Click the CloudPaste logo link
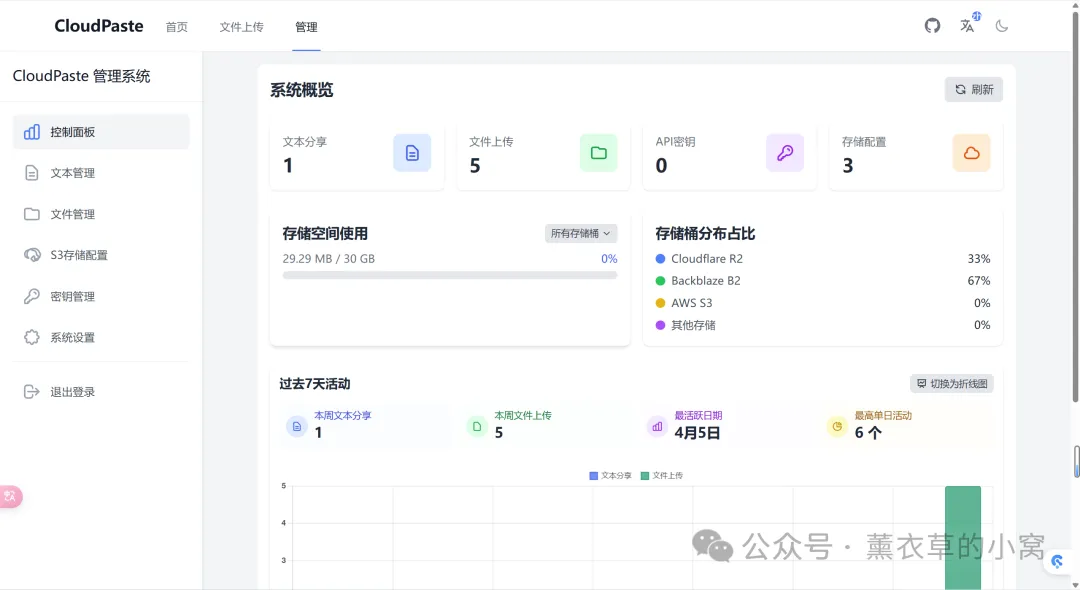 pos(99,26)
